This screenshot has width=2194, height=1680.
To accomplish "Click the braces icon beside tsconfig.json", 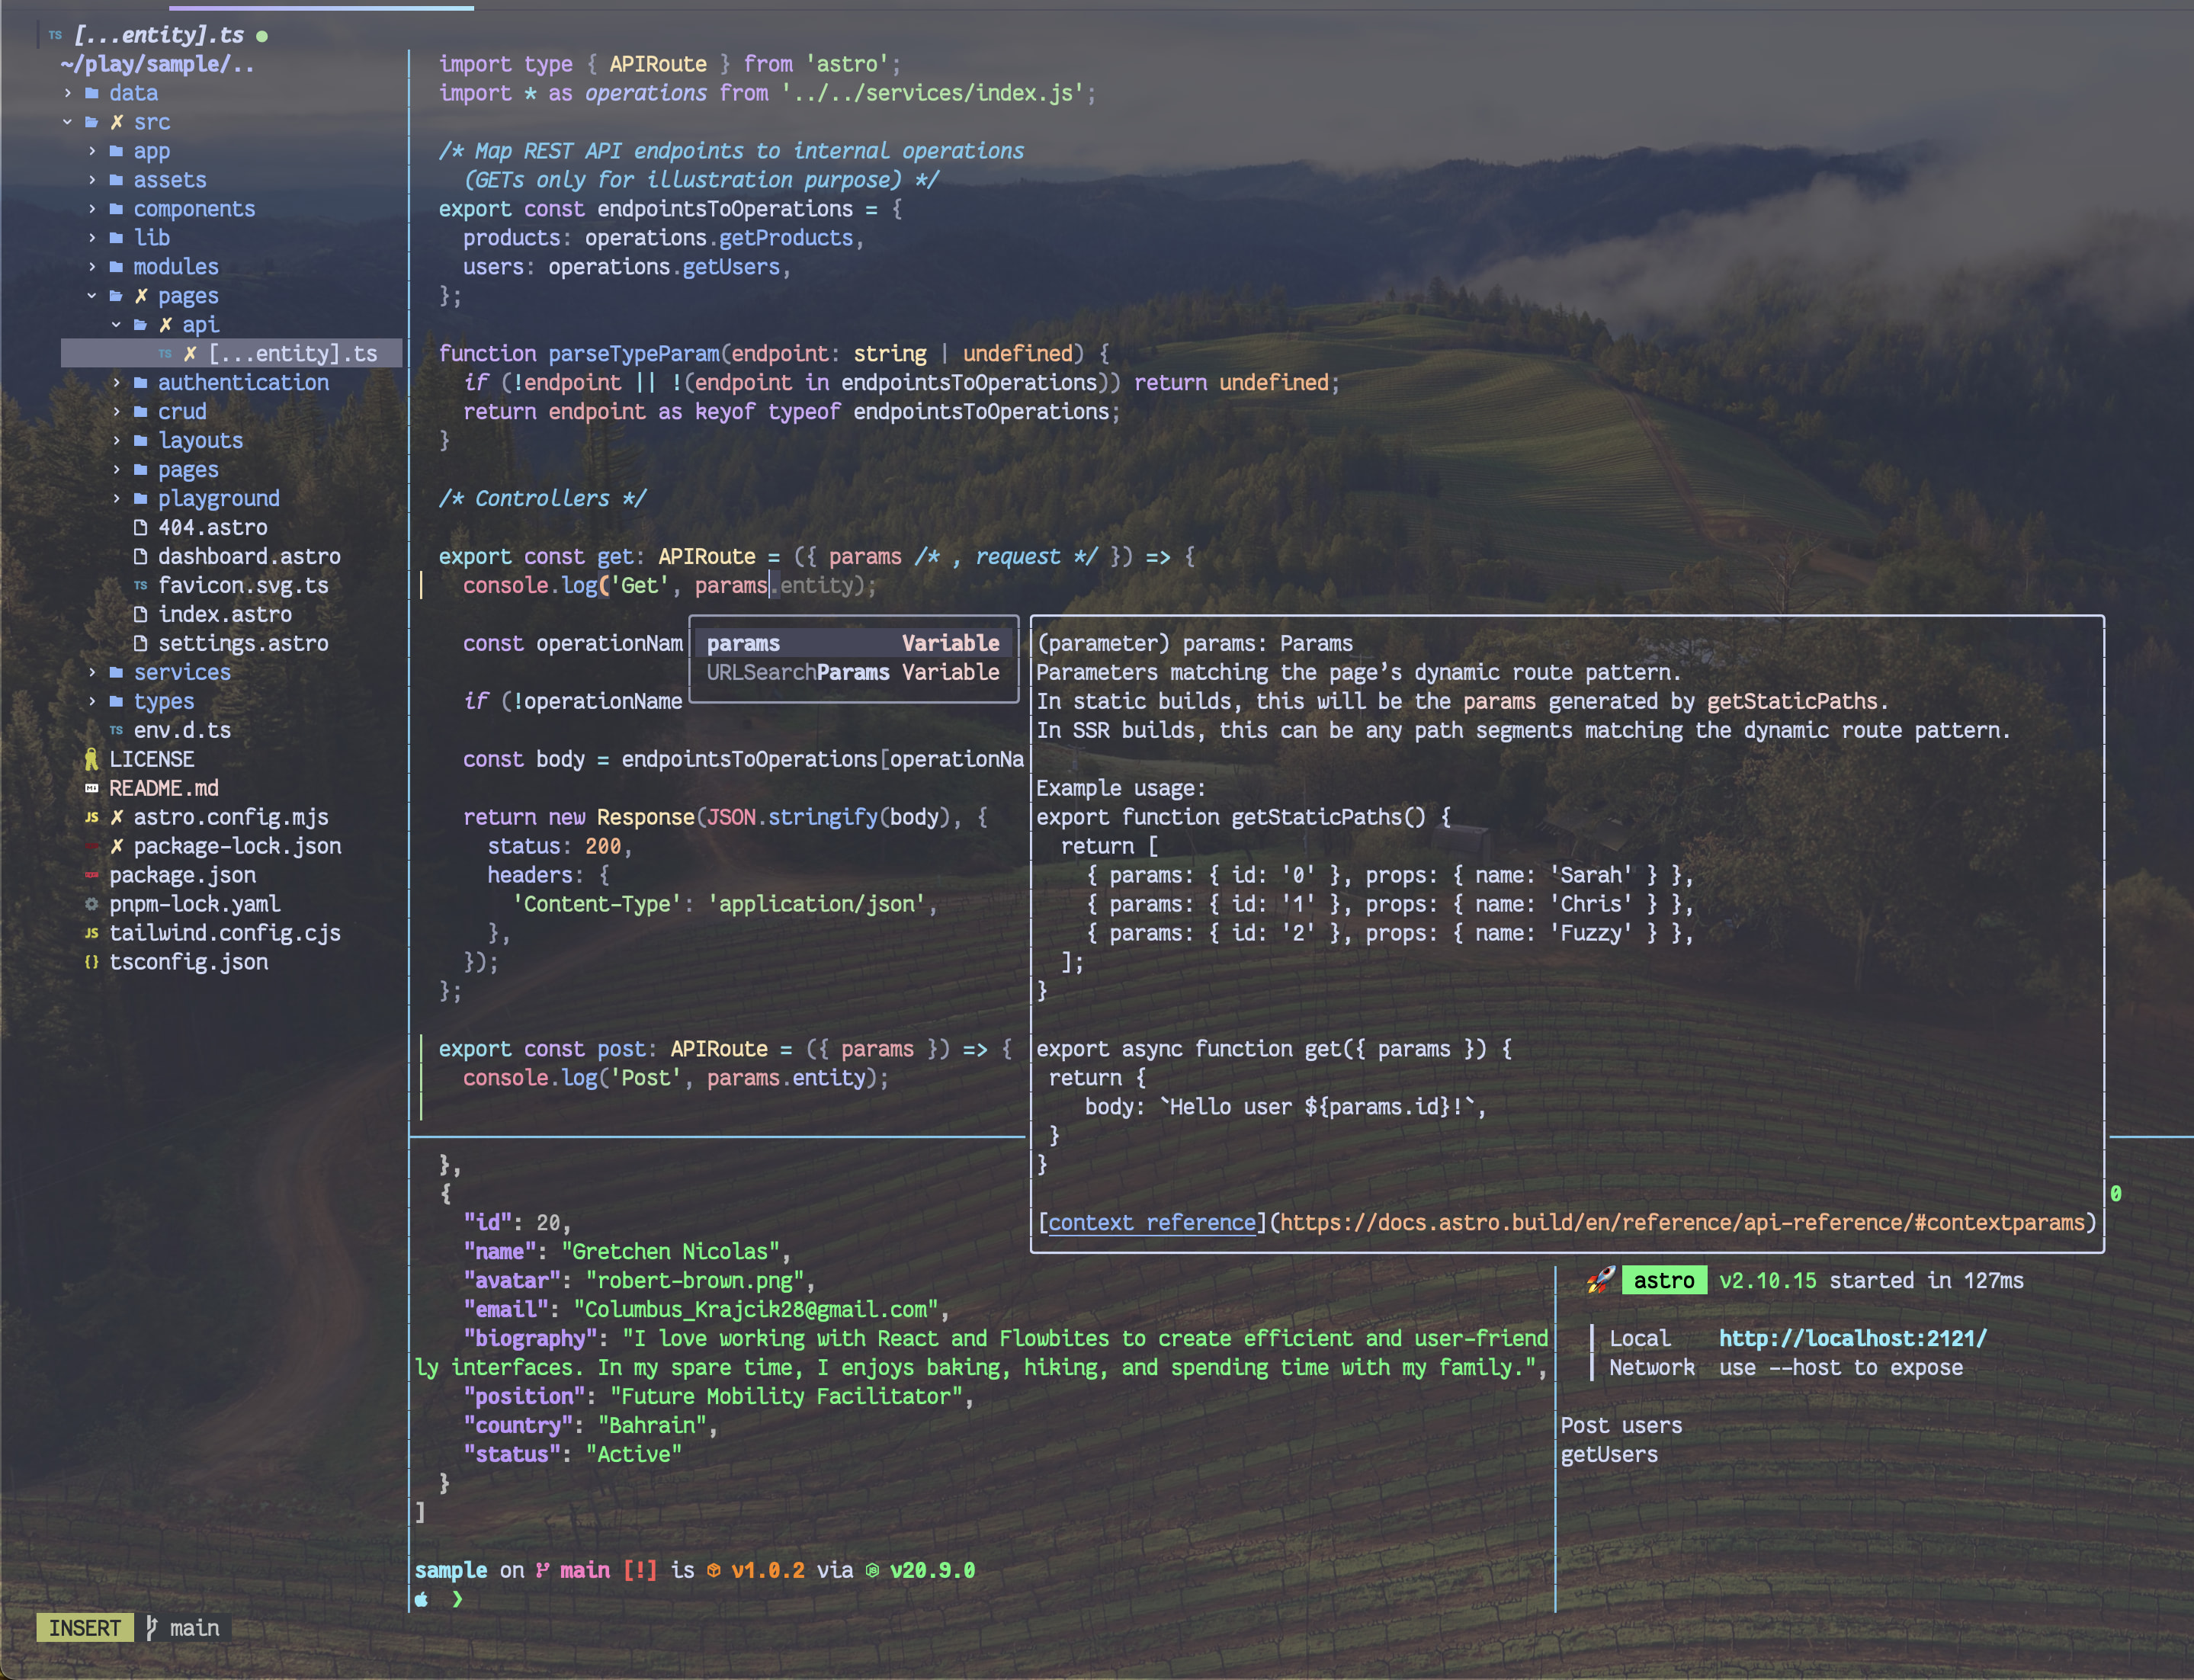I will tap(91, 962).
